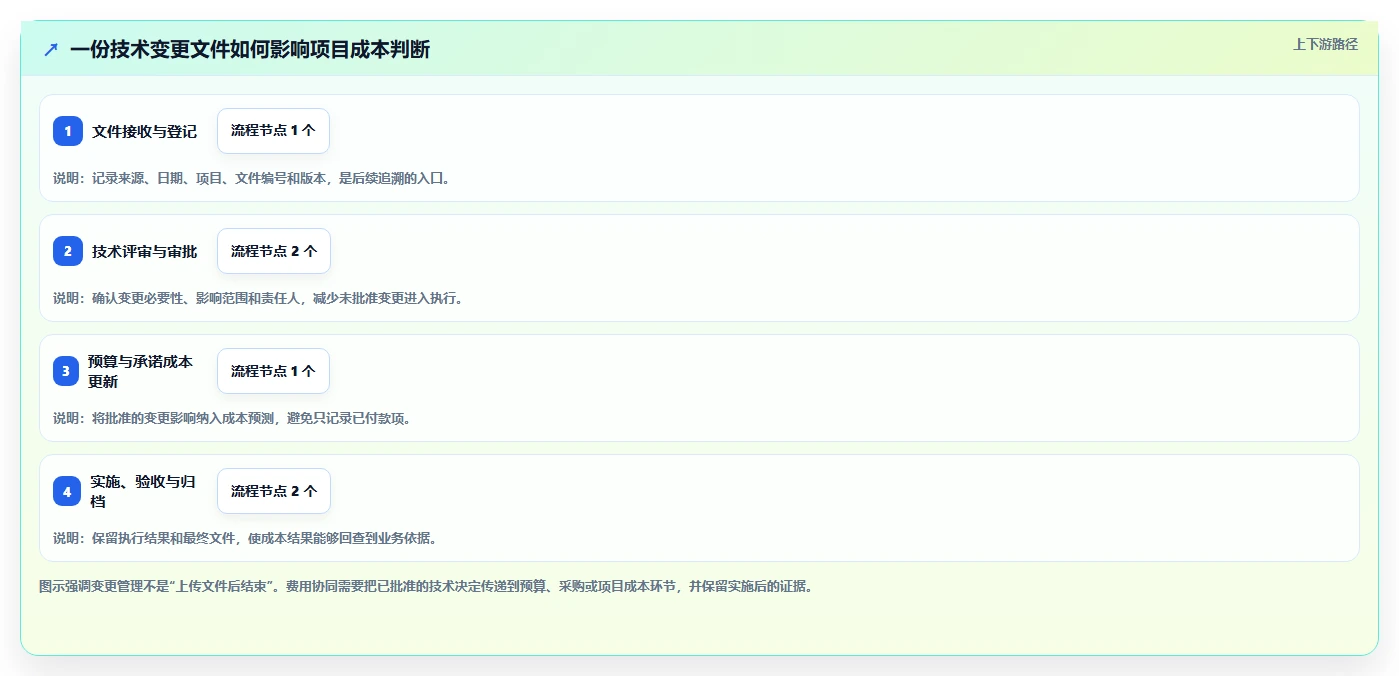Open 流程节点 1 个 for 文件接收与登记
The width and height of the screenshot is (1399, 676).
pyautogui.click(x=273, y=131)
